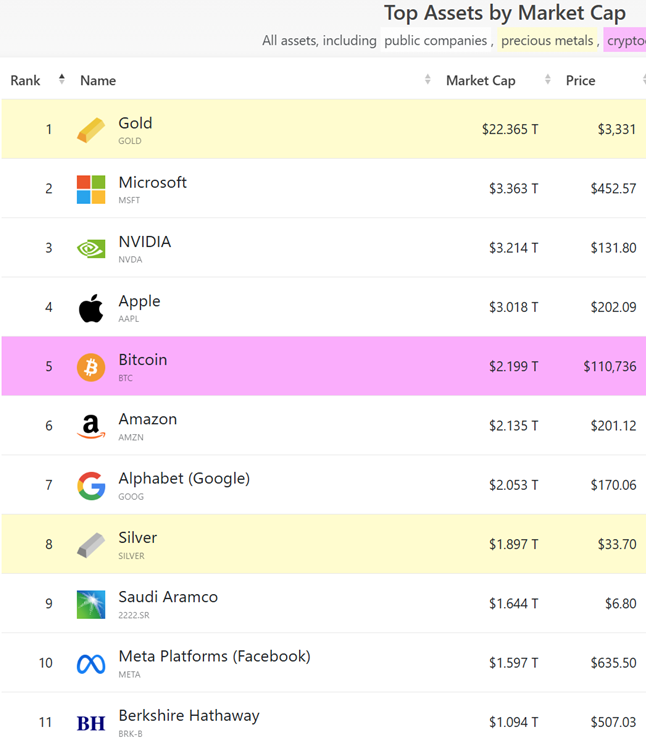Click the Google G logo icon
Screen dimensions: 646x743
coord(91,486)
